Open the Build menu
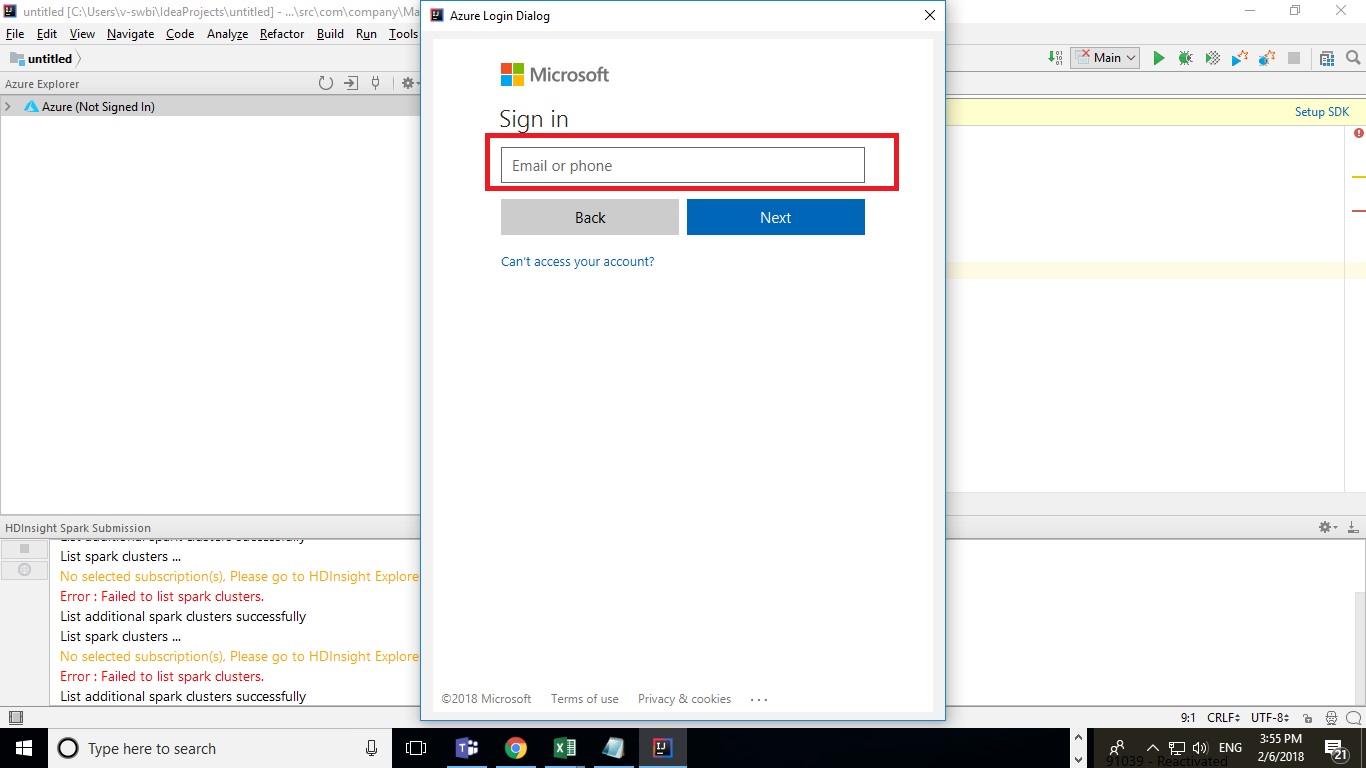The height and width of the screenshot is (768, 1366). tap(329, 33)
